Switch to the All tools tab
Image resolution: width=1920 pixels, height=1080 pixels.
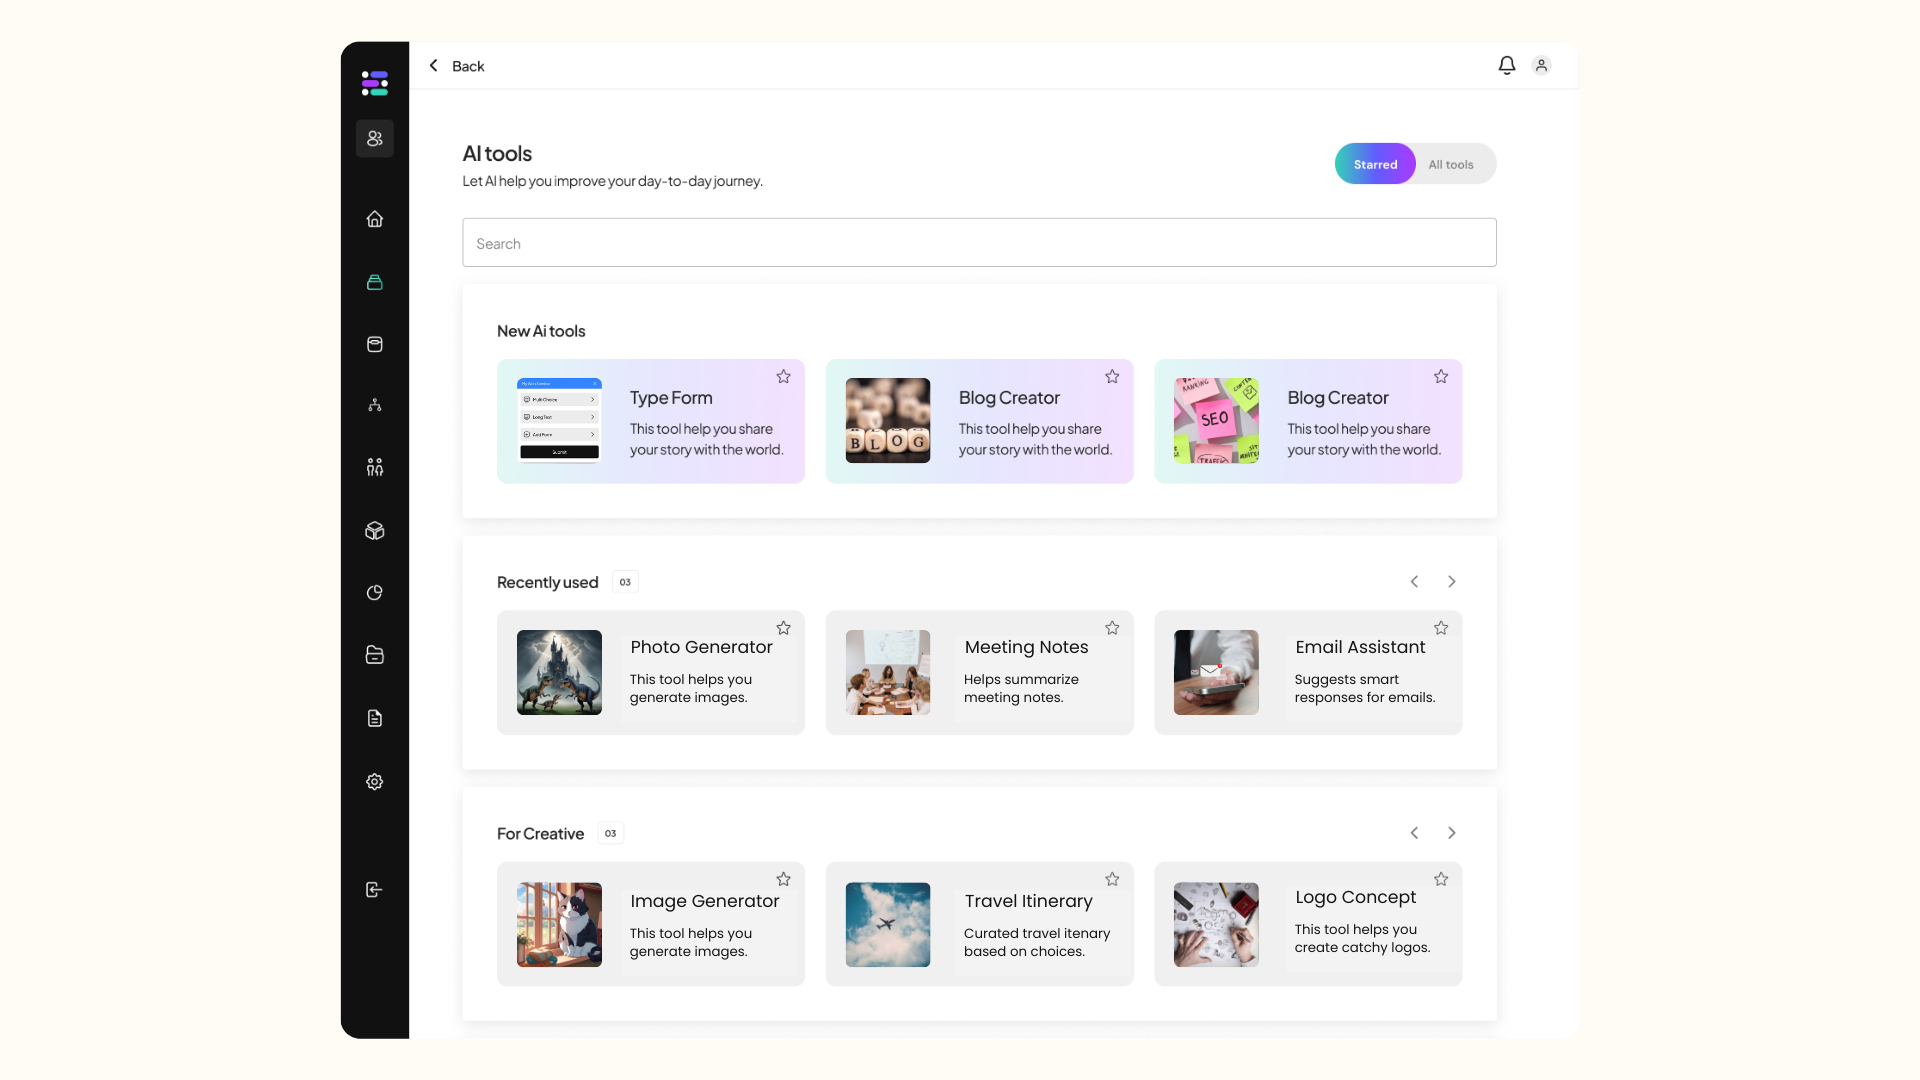[x=1451, y=165]
